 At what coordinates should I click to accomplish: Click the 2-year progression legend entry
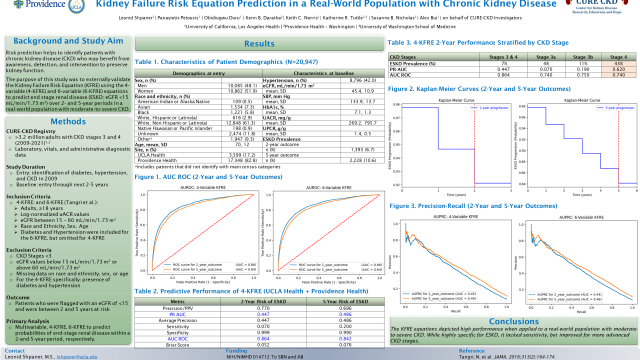click(490, 108)
